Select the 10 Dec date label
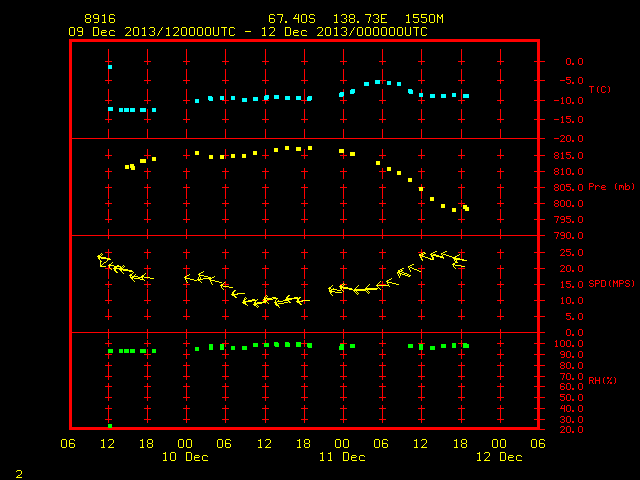 pyautogui.click(x=185, y=457)
